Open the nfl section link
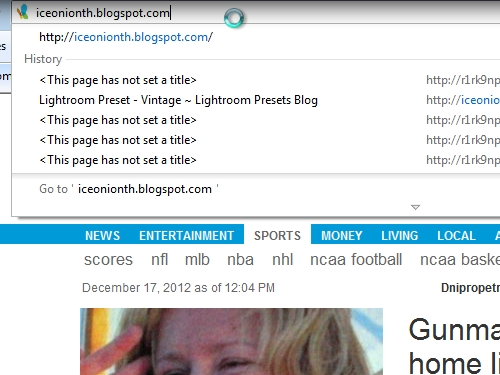The image size is (500, 375). tap(160, 259)
